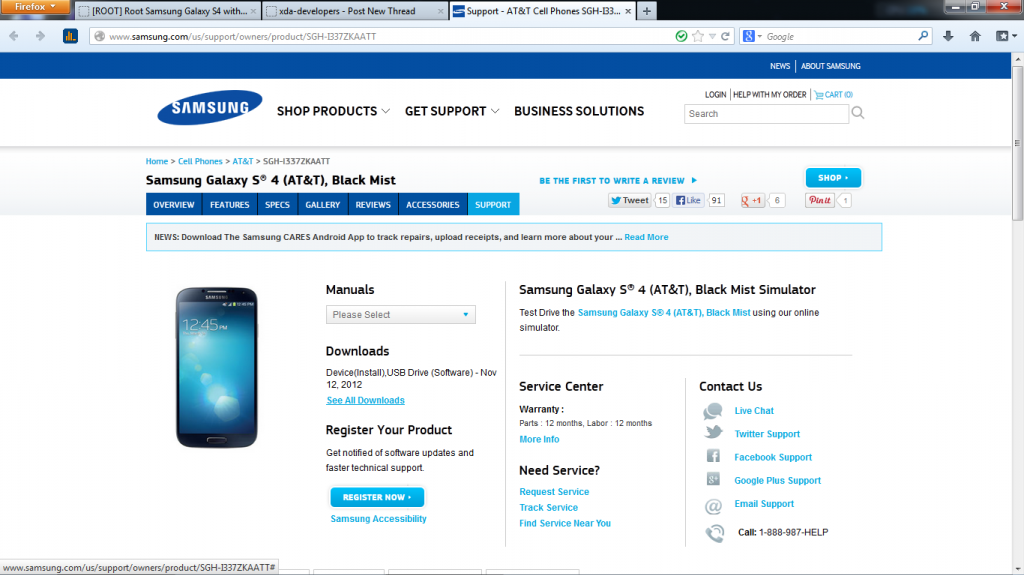Screen dimensions: 1024x575
Task: Open the blue chart toolbar icon
Action: (71, 37)
